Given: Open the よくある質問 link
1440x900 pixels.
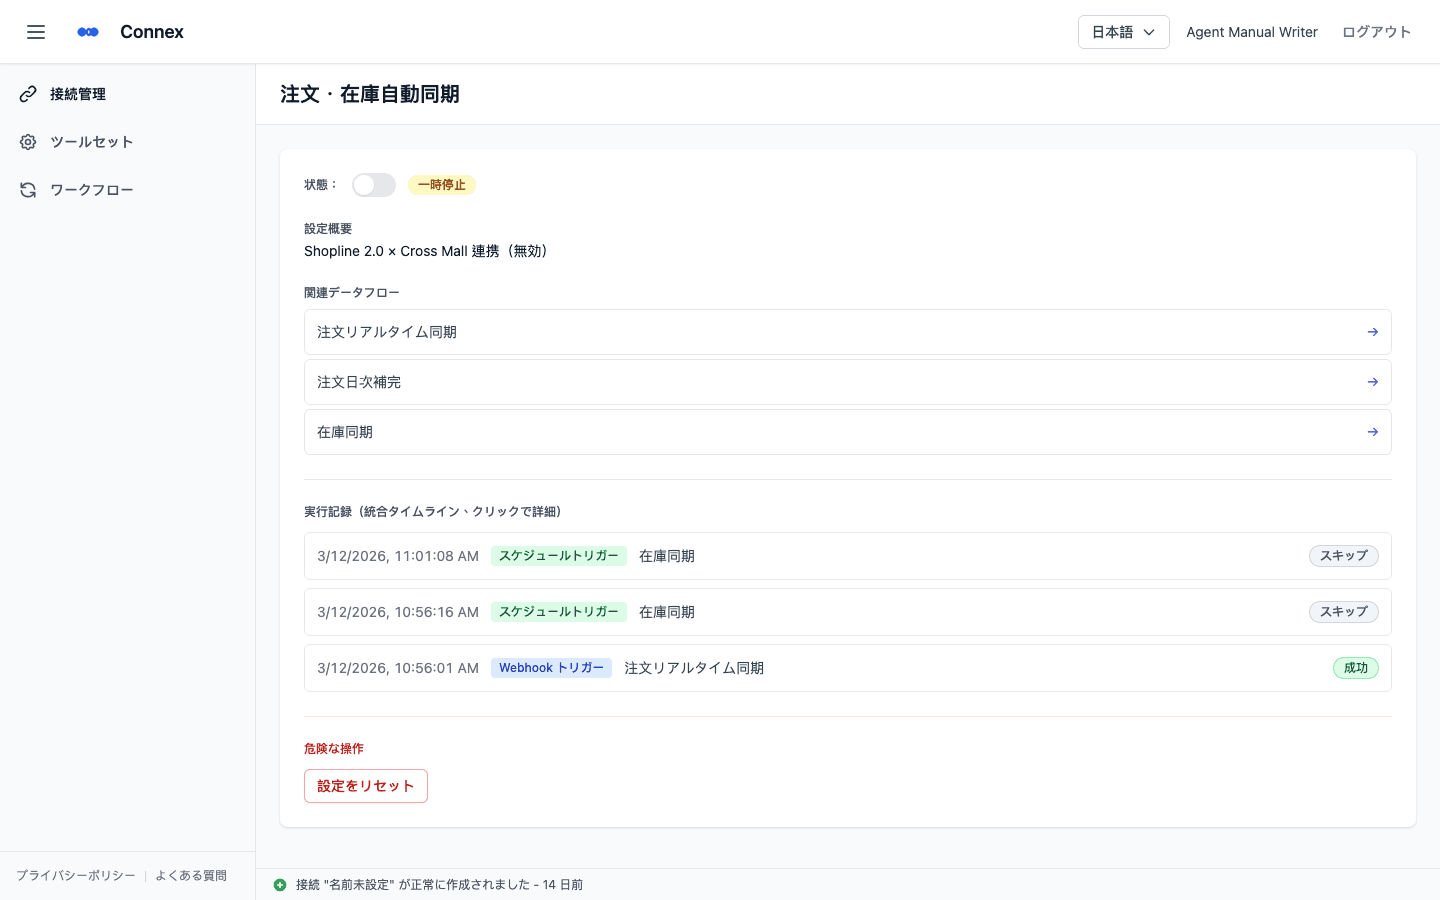Looking at the screenshot, I should pyautogui.click(x=191, y=876).
